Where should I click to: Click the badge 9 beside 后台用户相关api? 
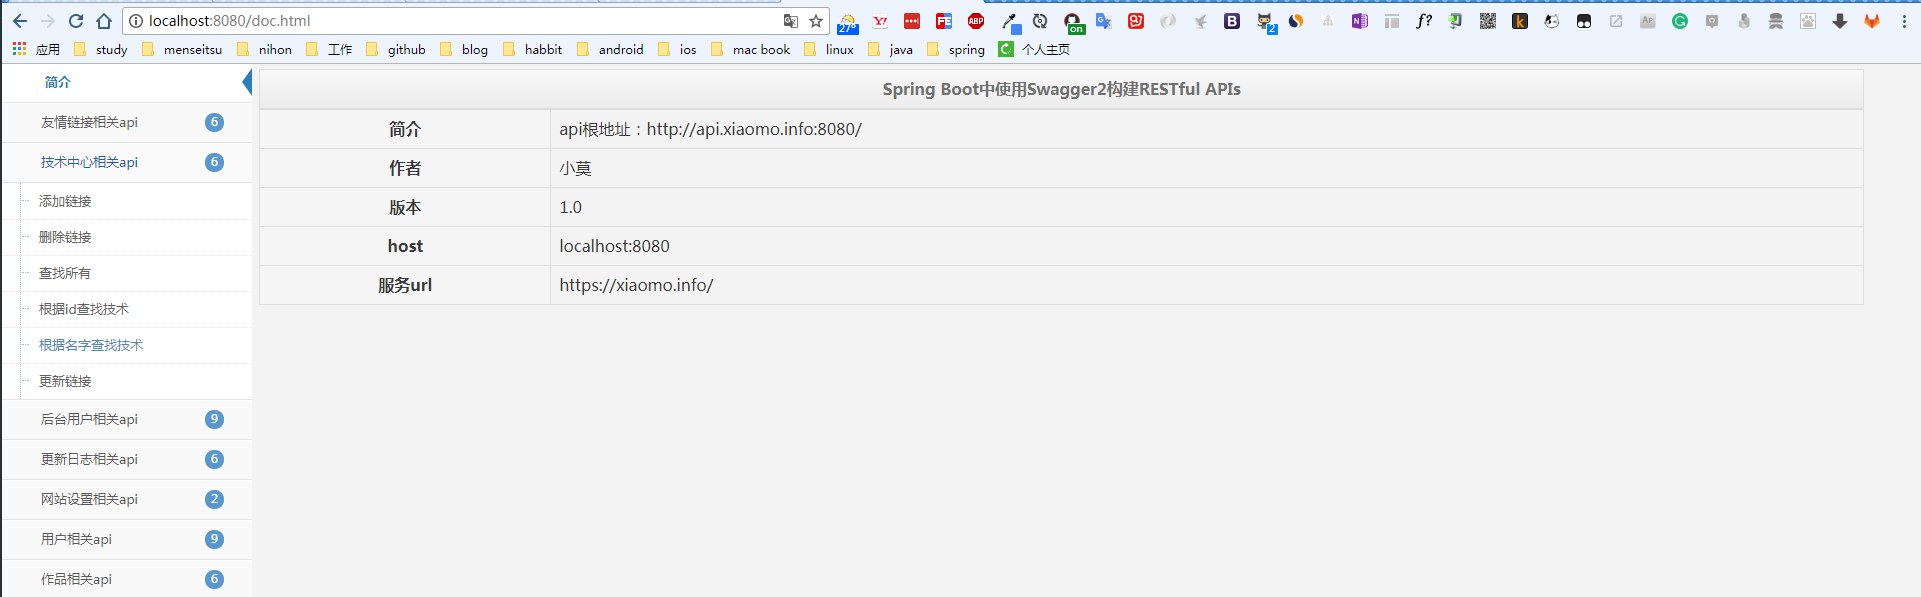[x=214, y=419]
